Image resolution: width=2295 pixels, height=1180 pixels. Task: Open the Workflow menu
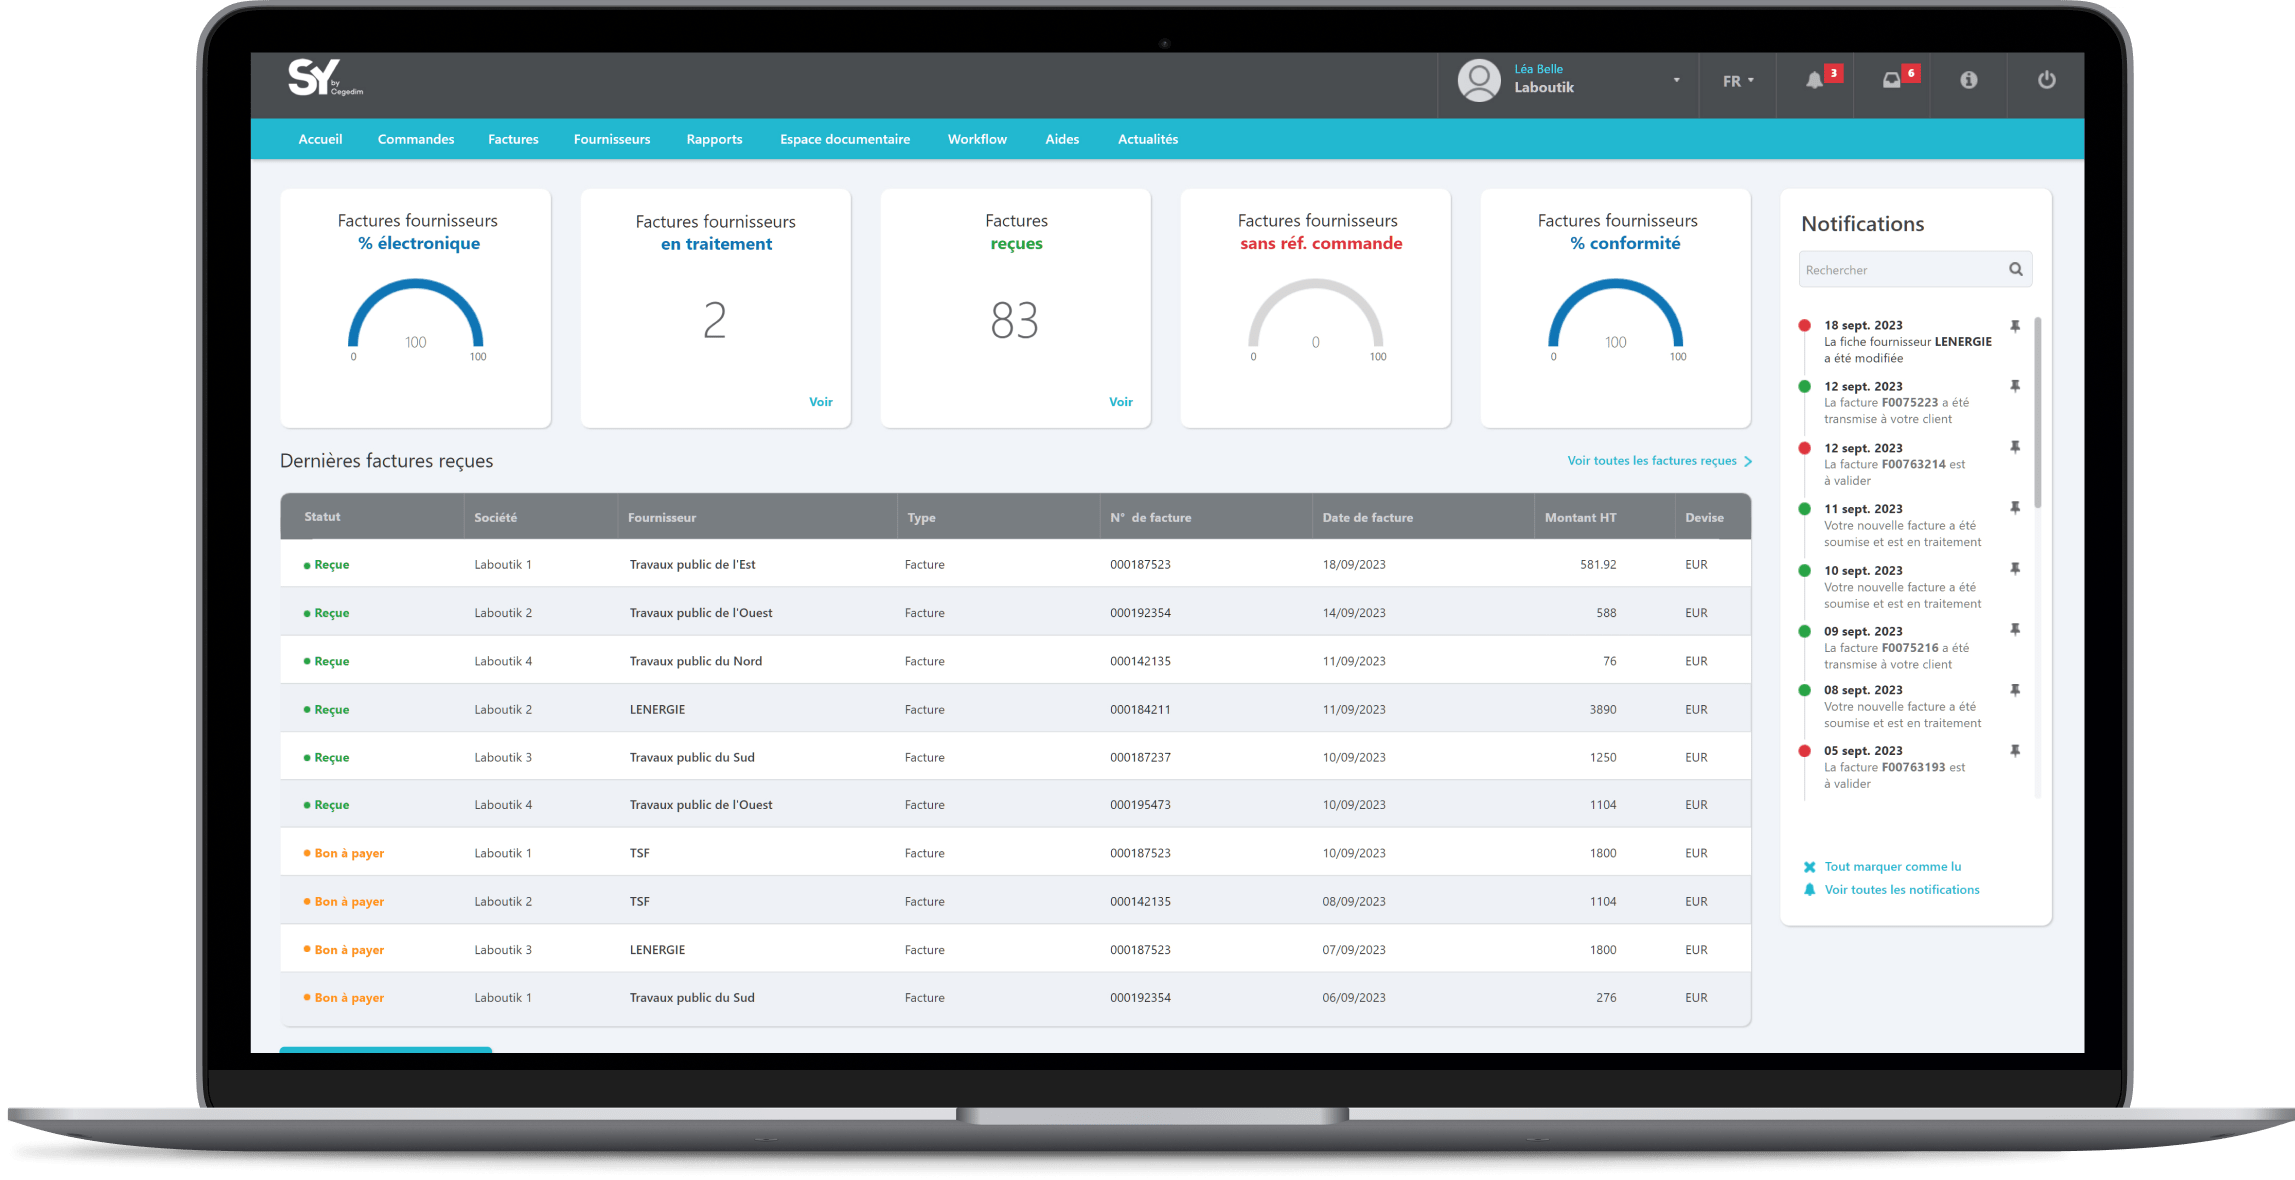(x=977, y=139)
